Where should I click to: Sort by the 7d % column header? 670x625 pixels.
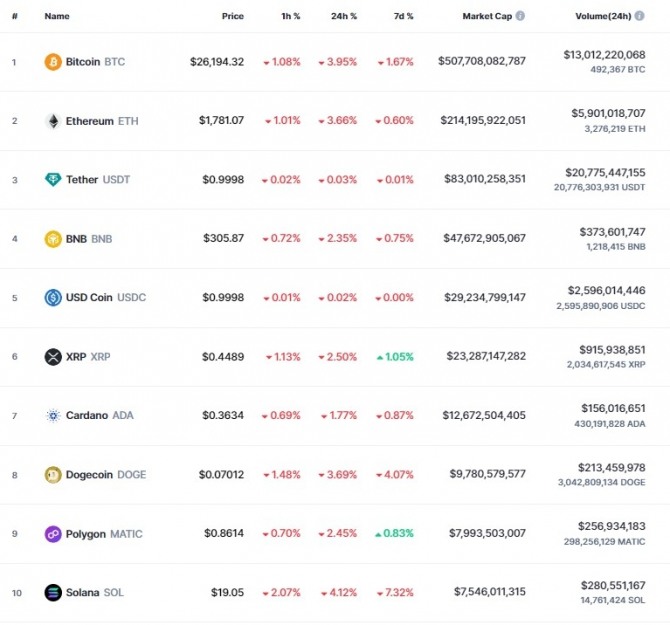(x=403, y=16)
